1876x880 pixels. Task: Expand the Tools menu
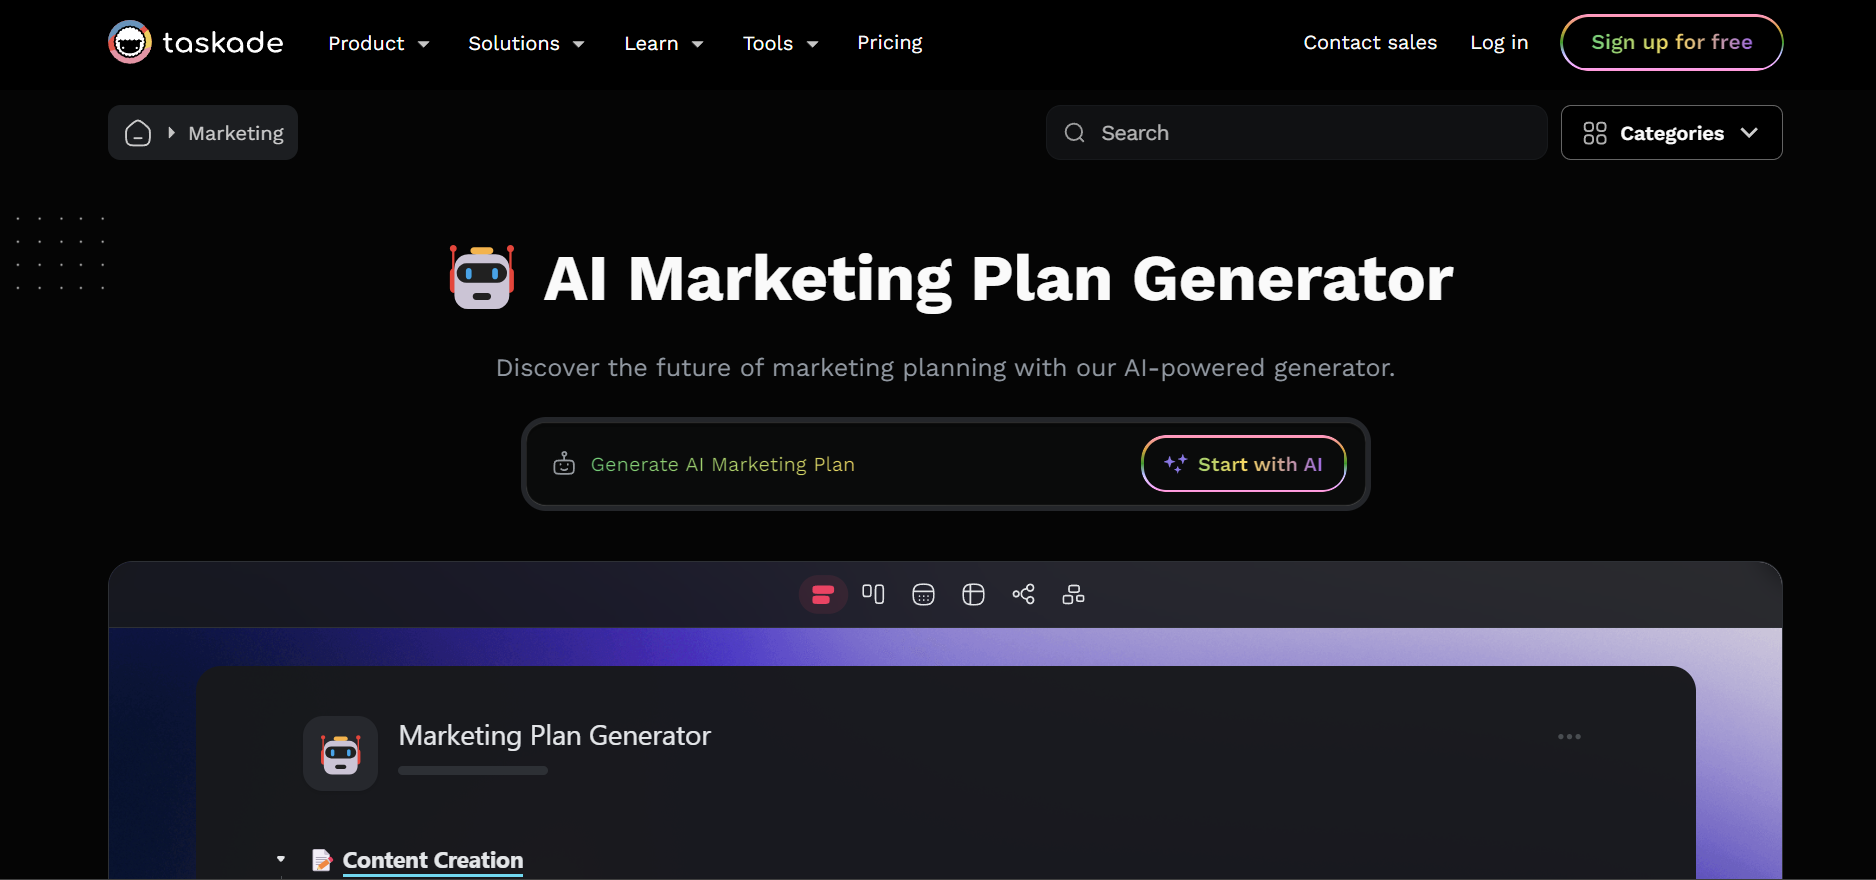point(780,43)
